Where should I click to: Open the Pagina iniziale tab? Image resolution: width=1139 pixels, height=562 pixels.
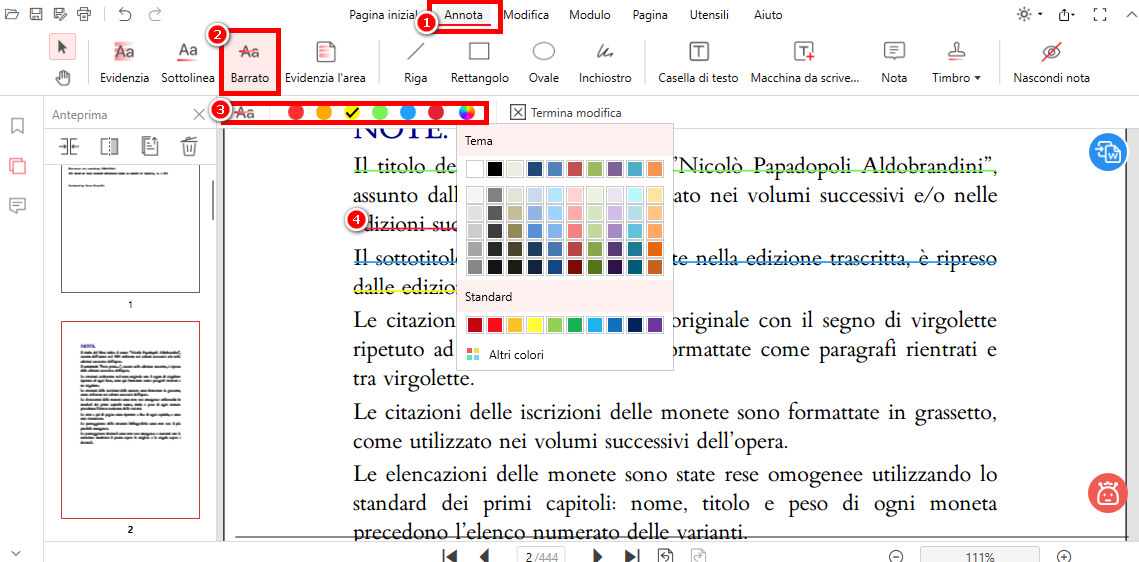click(x=383, y=15)
